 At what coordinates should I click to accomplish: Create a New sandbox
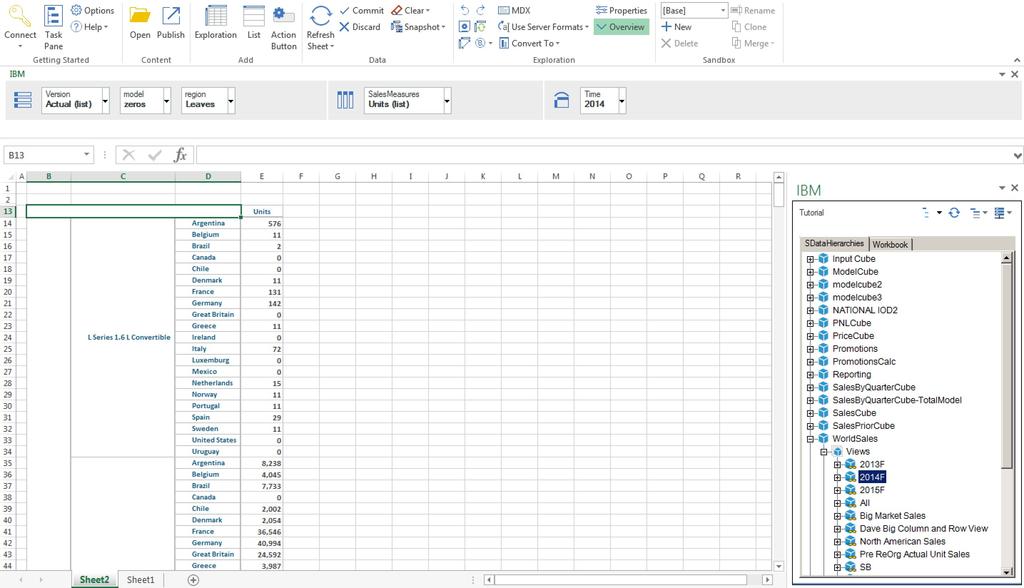(x=676, y=27)
